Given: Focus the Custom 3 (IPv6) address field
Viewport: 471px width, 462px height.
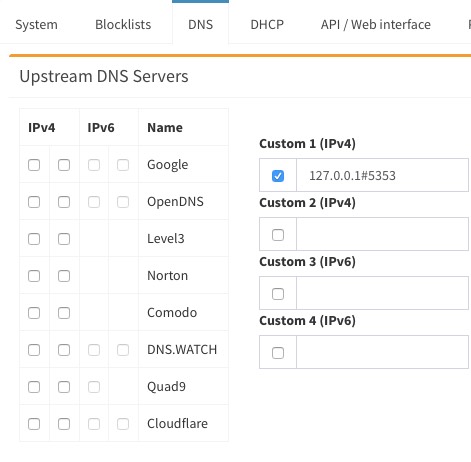Looking at the screenshot, I should (382, 293).
